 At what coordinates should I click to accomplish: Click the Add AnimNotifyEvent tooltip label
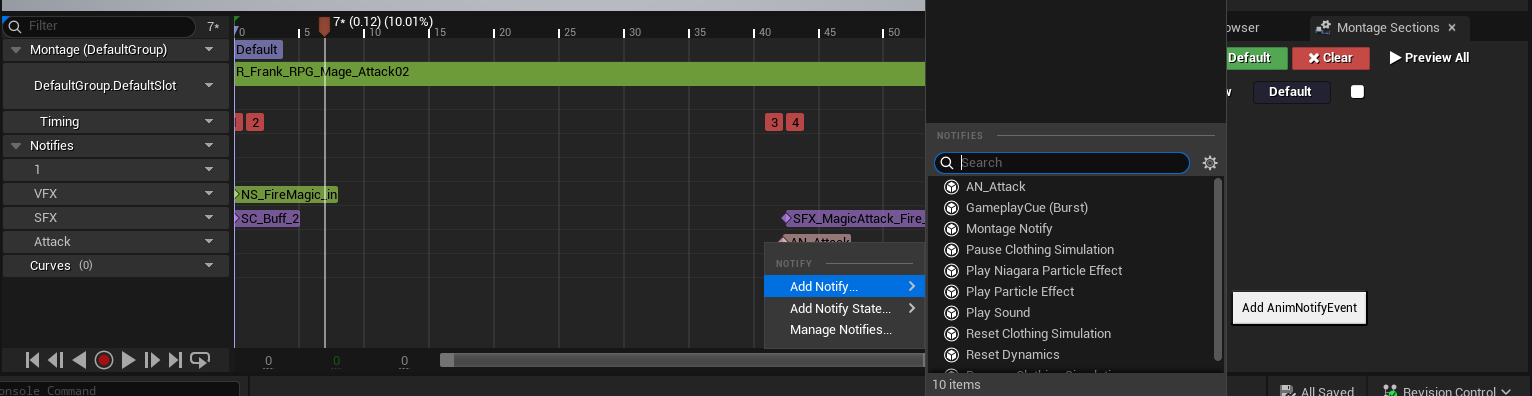pos(1299,308)
